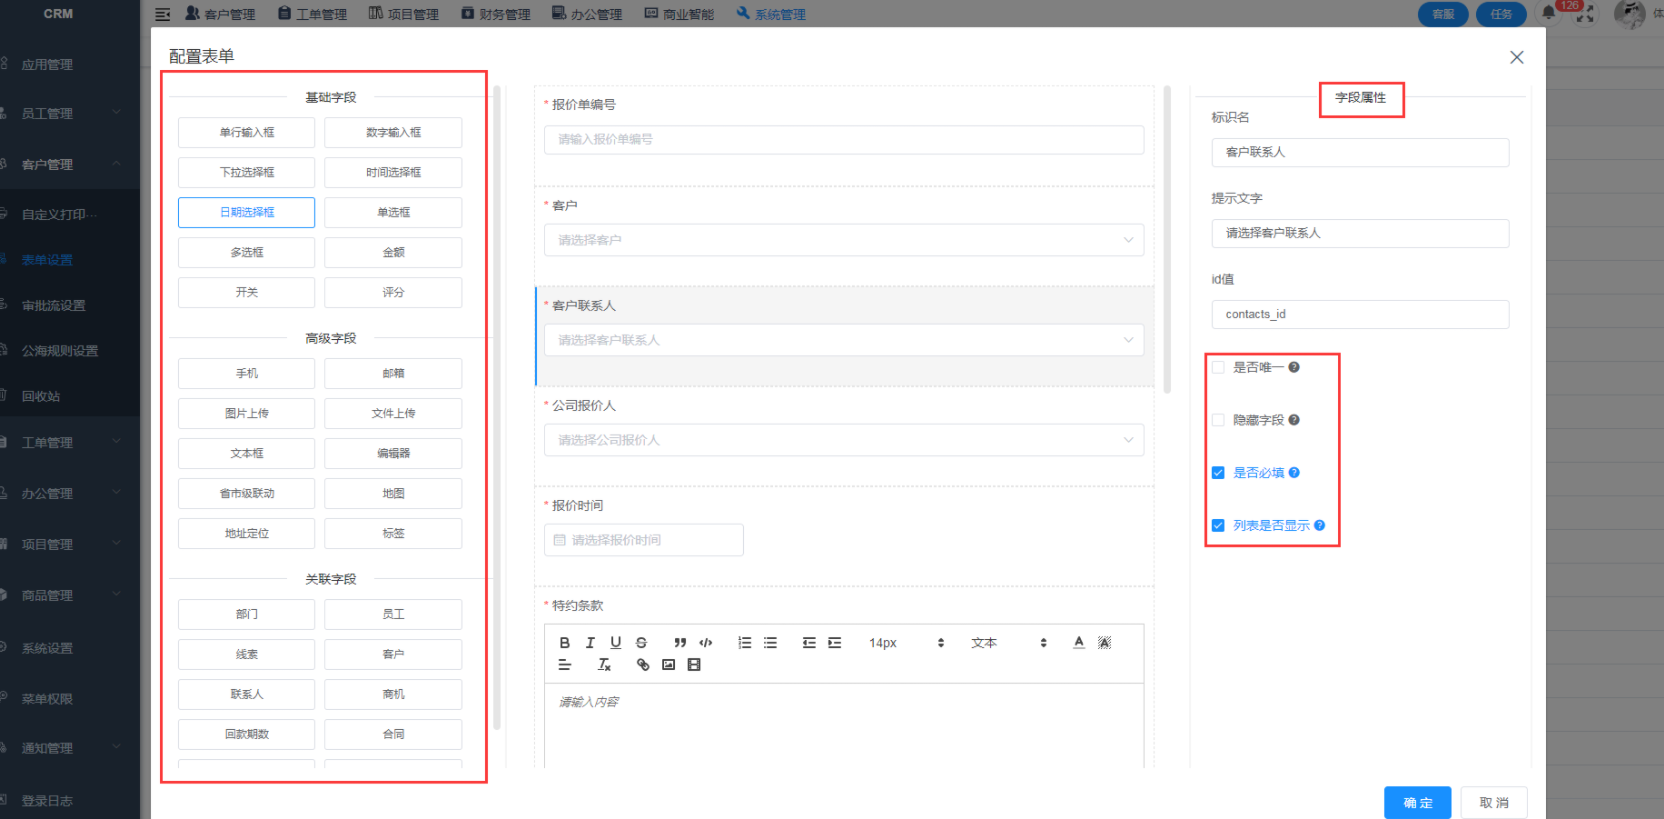Insert a blockquote in the editor
This screenshot has width=1664, height=819.
(680, 643)
